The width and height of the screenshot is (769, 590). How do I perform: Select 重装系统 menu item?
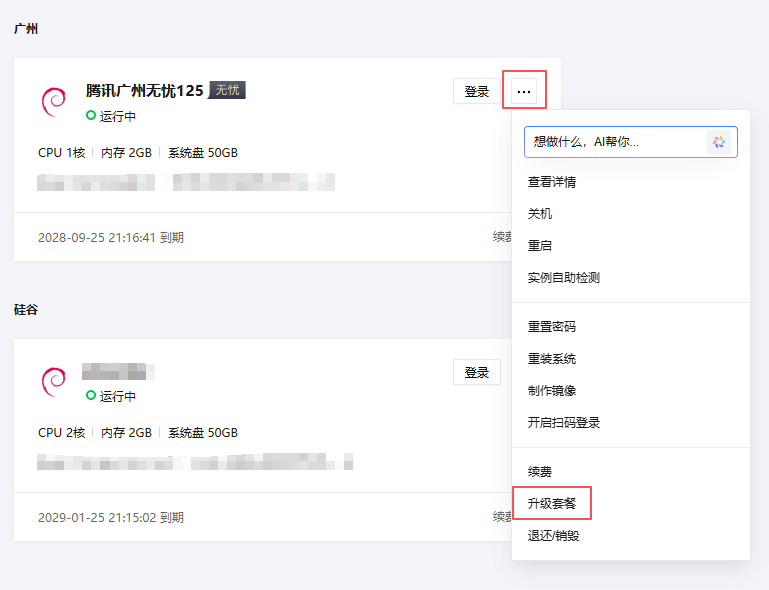552,359
